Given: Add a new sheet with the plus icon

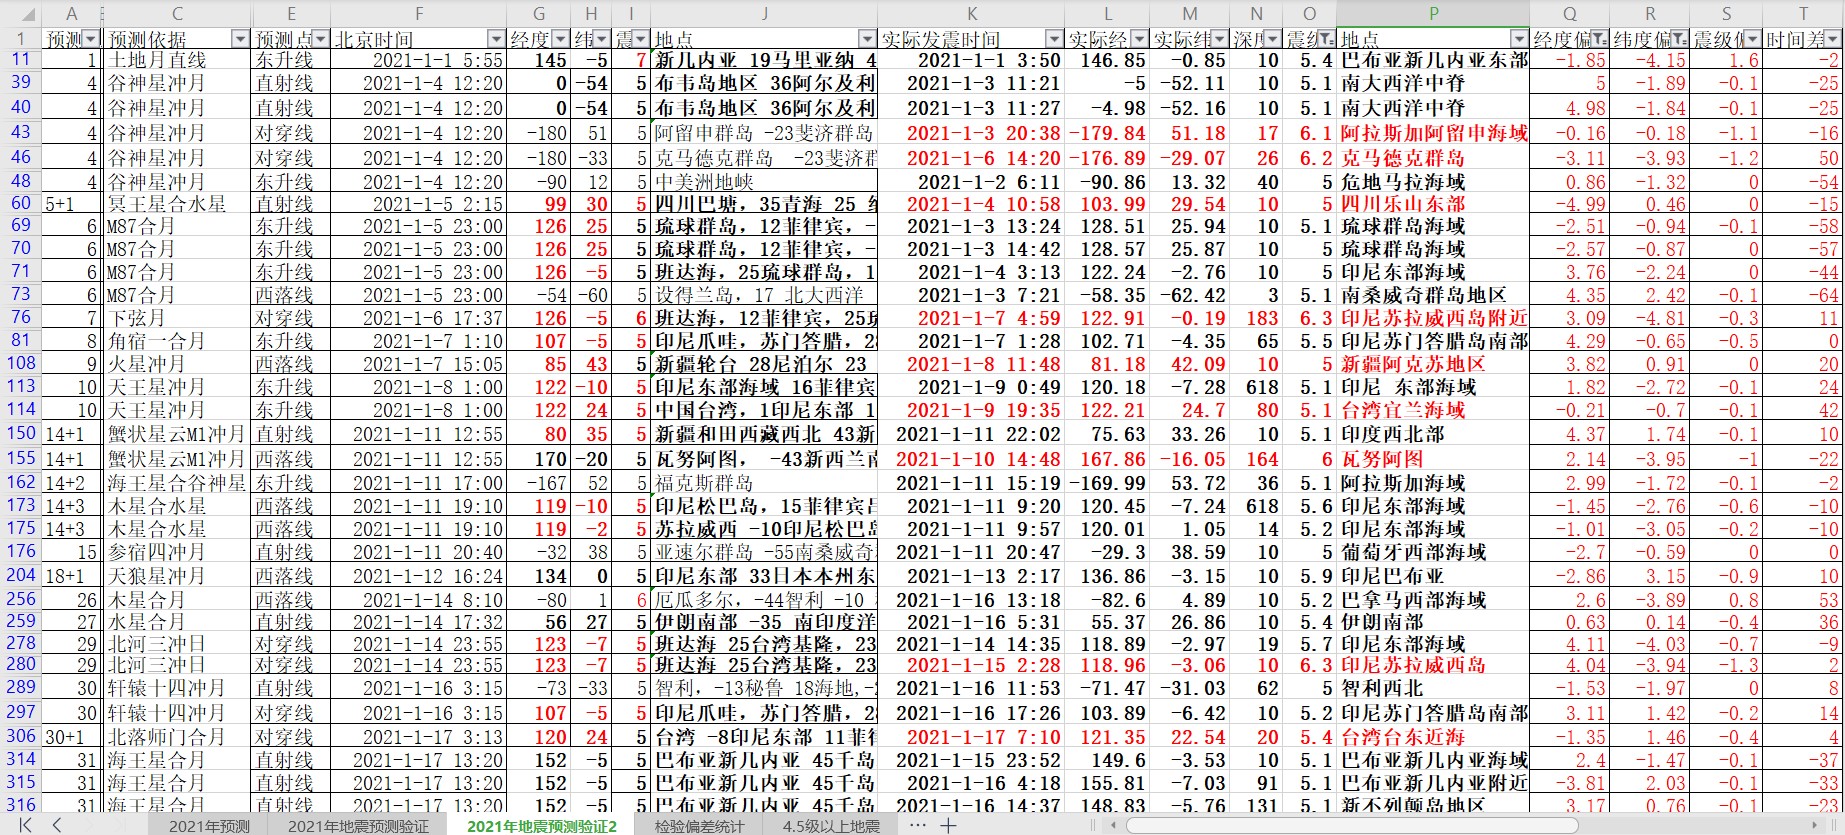Looking at the screenshot, I should [948, 825].
